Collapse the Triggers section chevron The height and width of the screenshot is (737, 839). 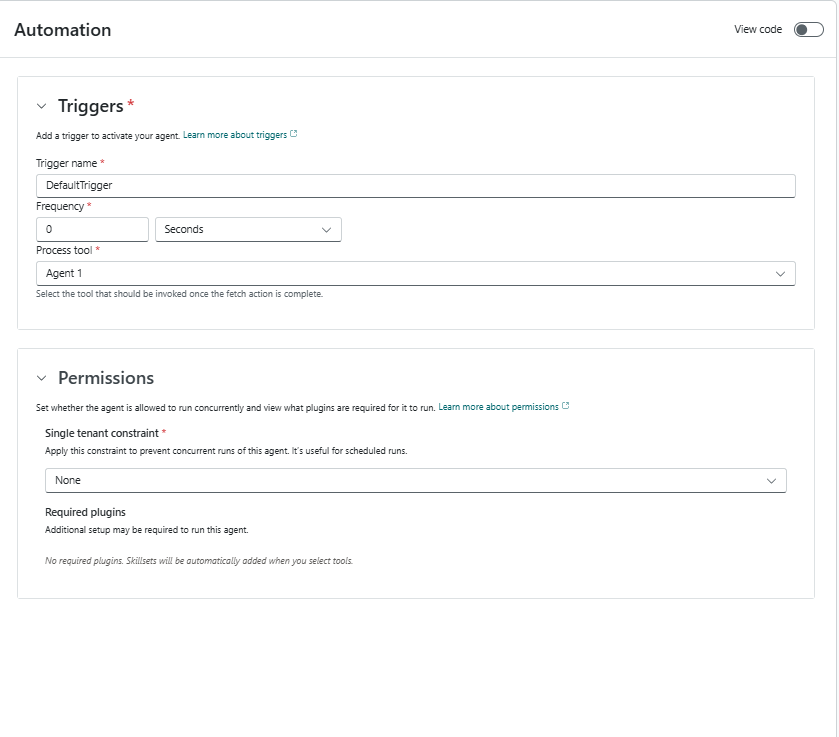pyautogui.click(x=41, y=106)
